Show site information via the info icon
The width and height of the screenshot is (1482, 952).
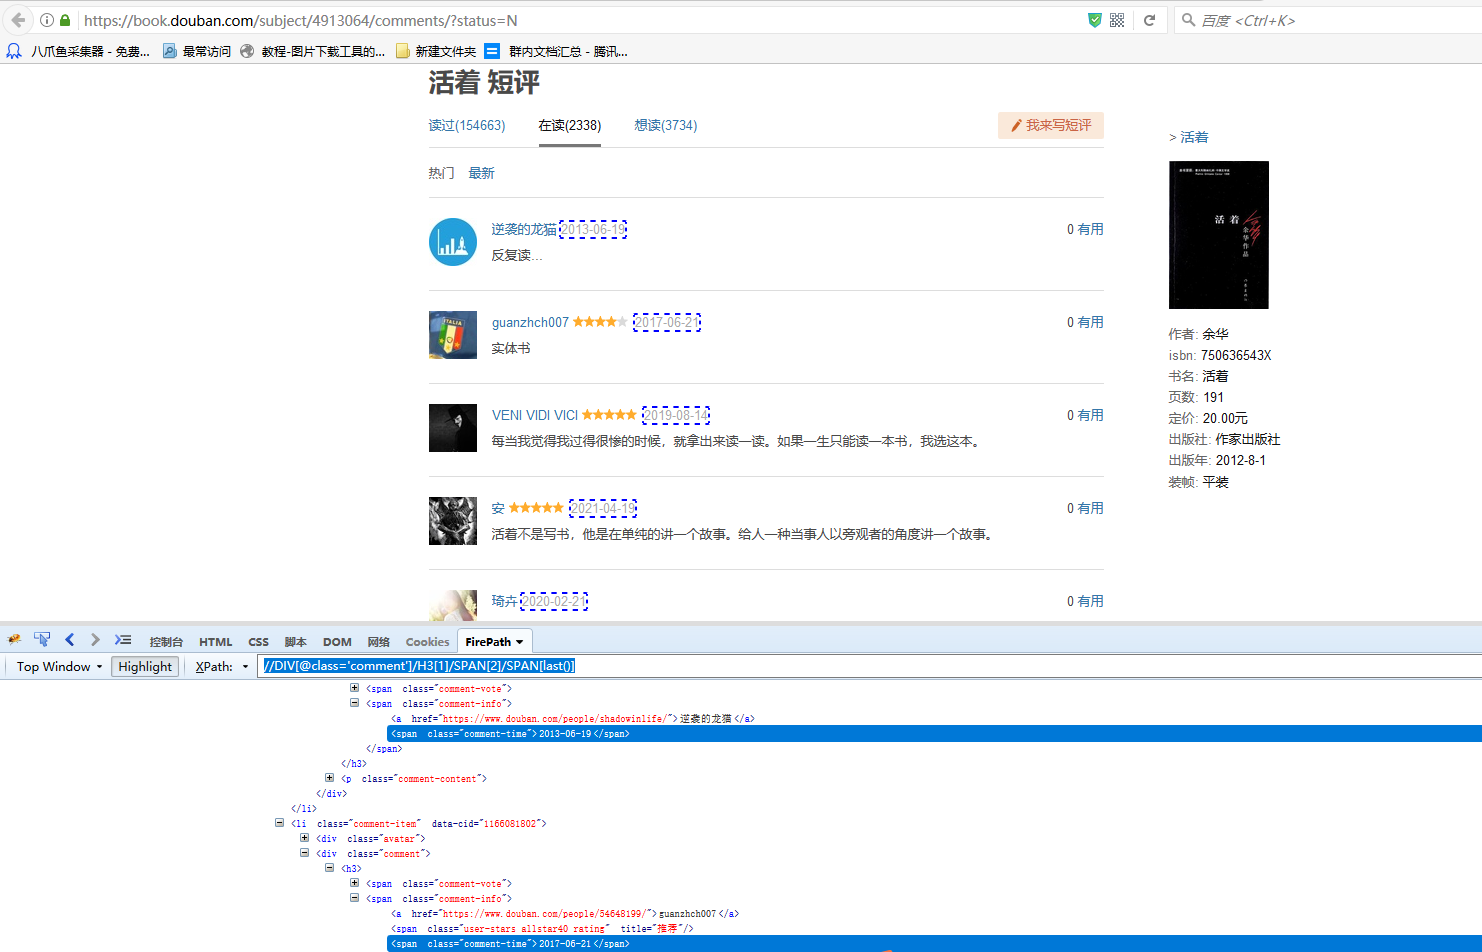click(x=47, y=20)
